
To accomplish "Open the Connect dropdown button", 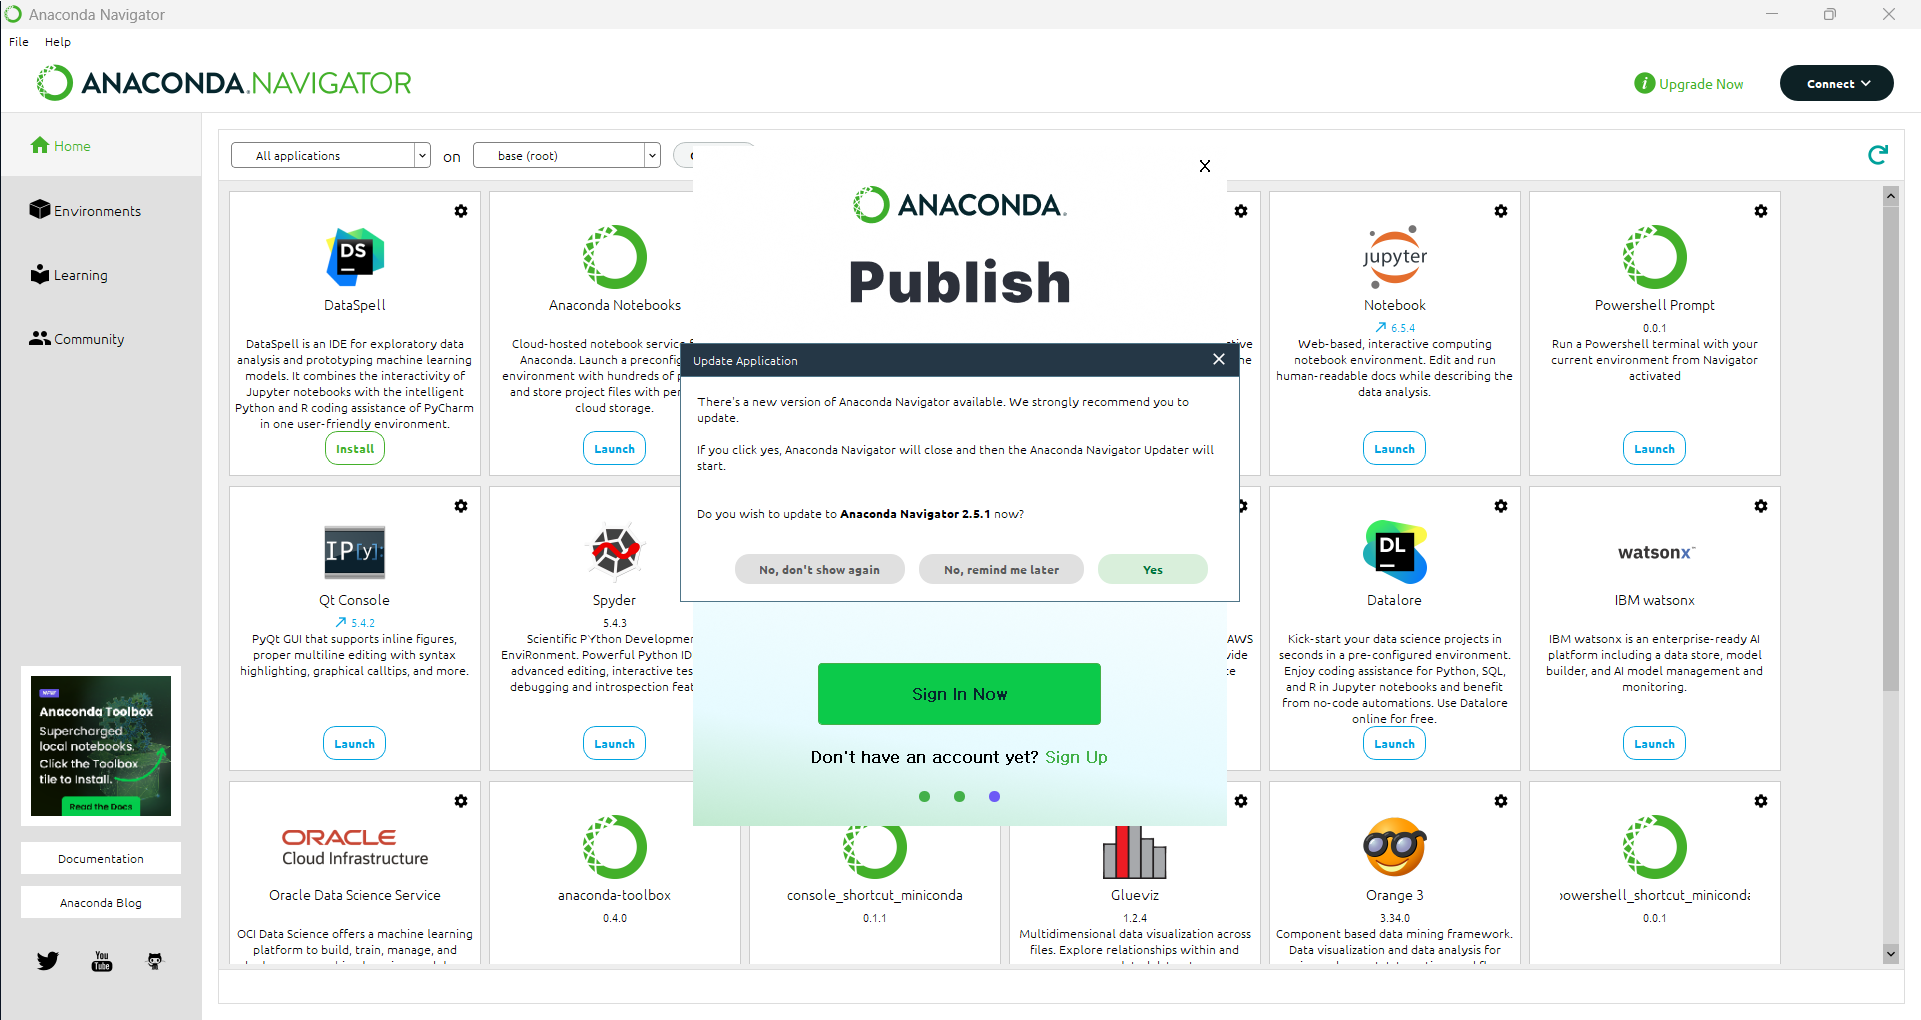I will point(1837,83).
